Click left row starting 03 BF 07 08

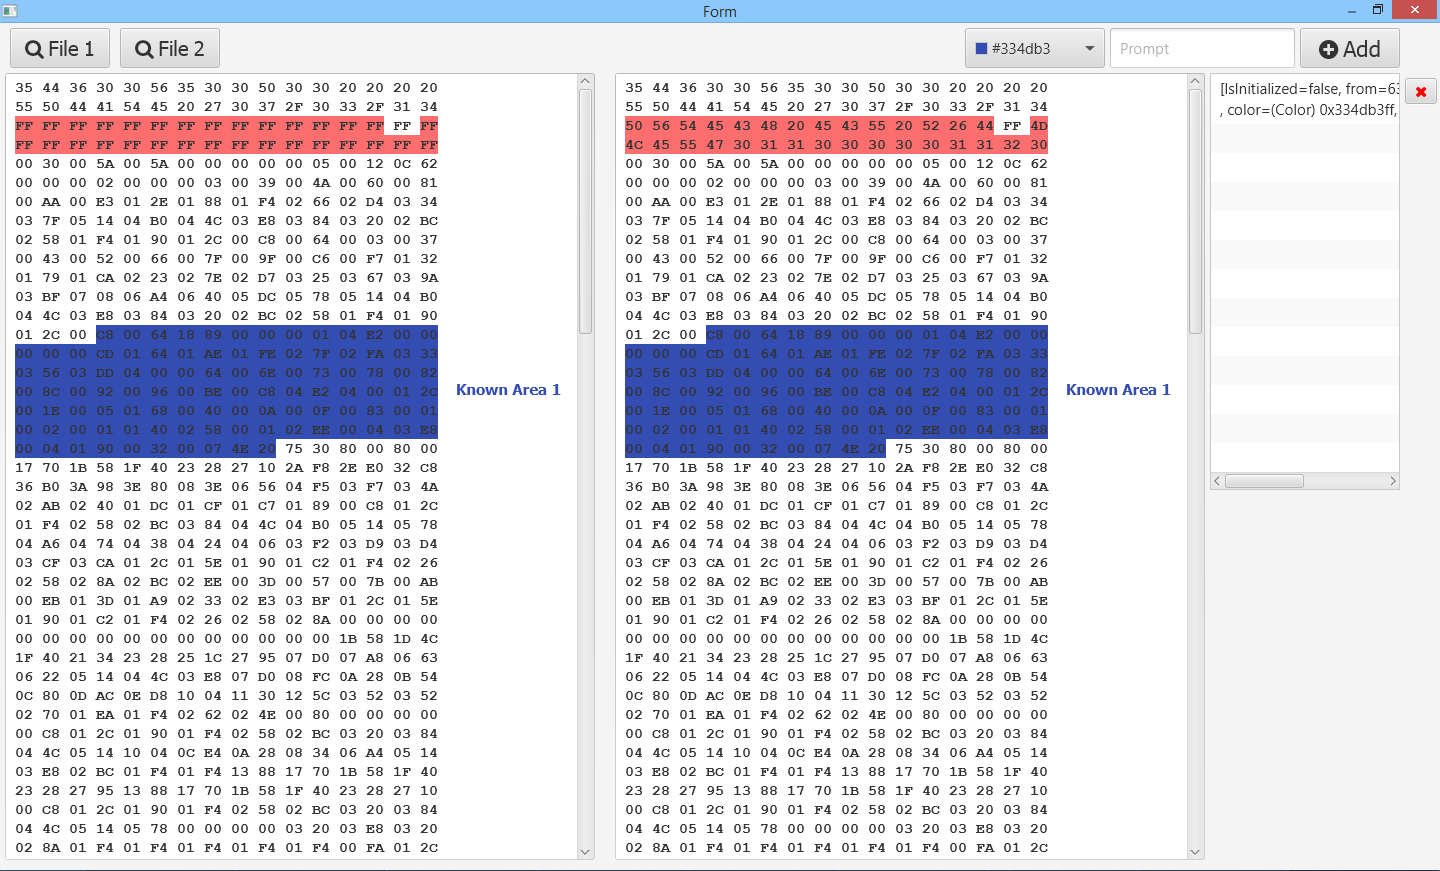tap(226, 297)
